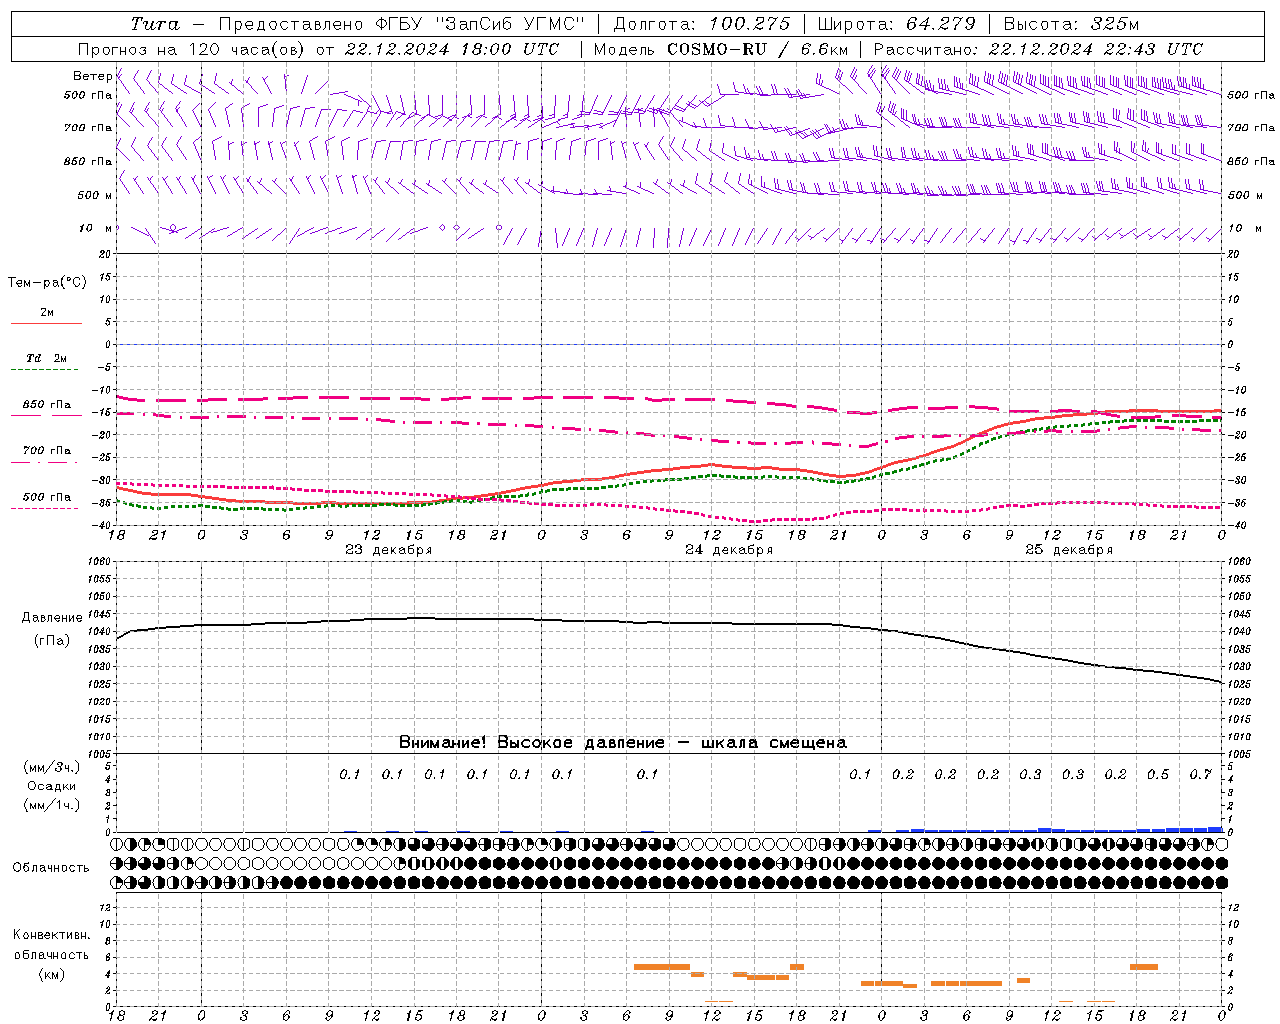Click the "Ветер" wind panel label
Screen dimensions: 1280x1024
[x=93, y=76]
